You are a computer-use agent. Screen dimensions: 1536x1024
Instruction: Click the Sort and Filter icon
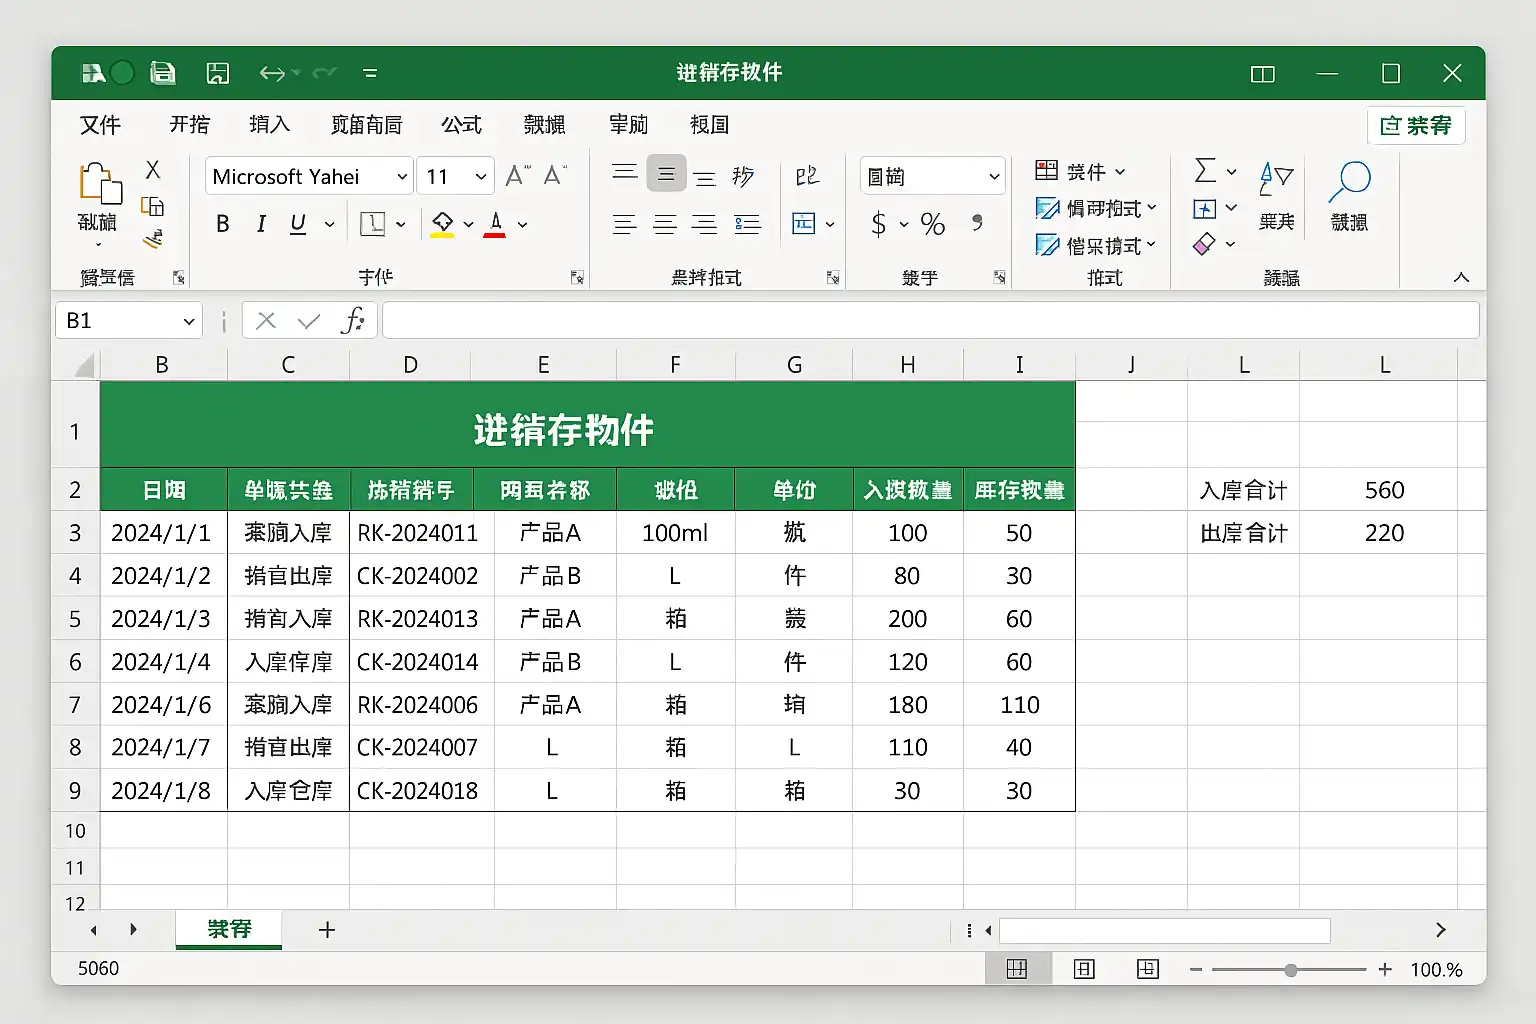(x=1276, y=182)
